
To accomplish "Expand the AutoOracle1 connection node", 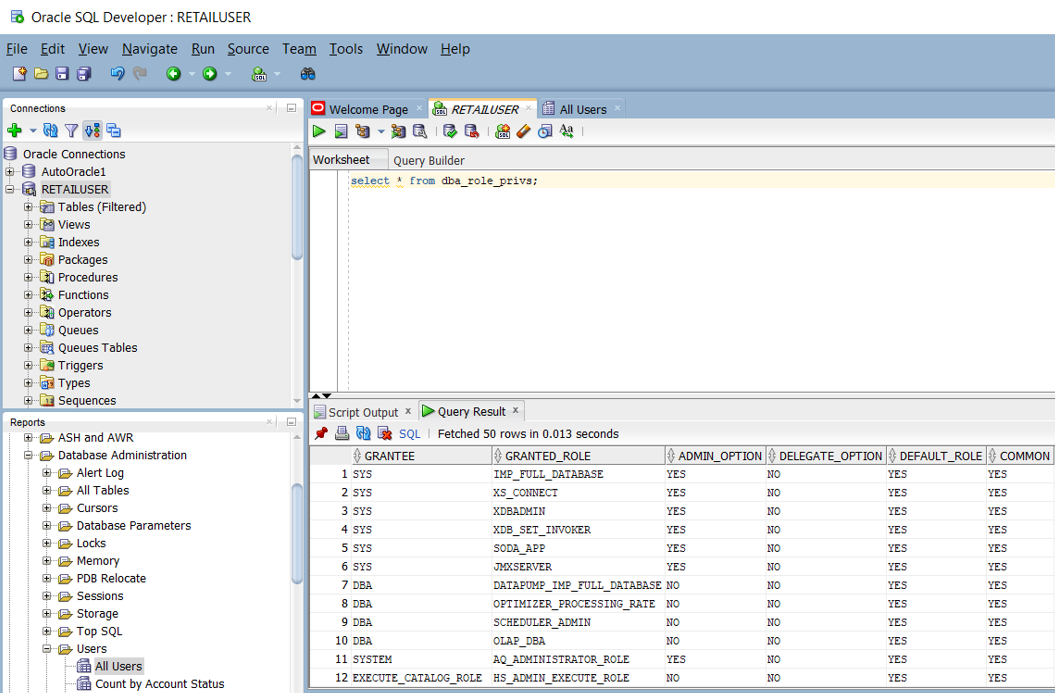I will click(x=10, y=172).
